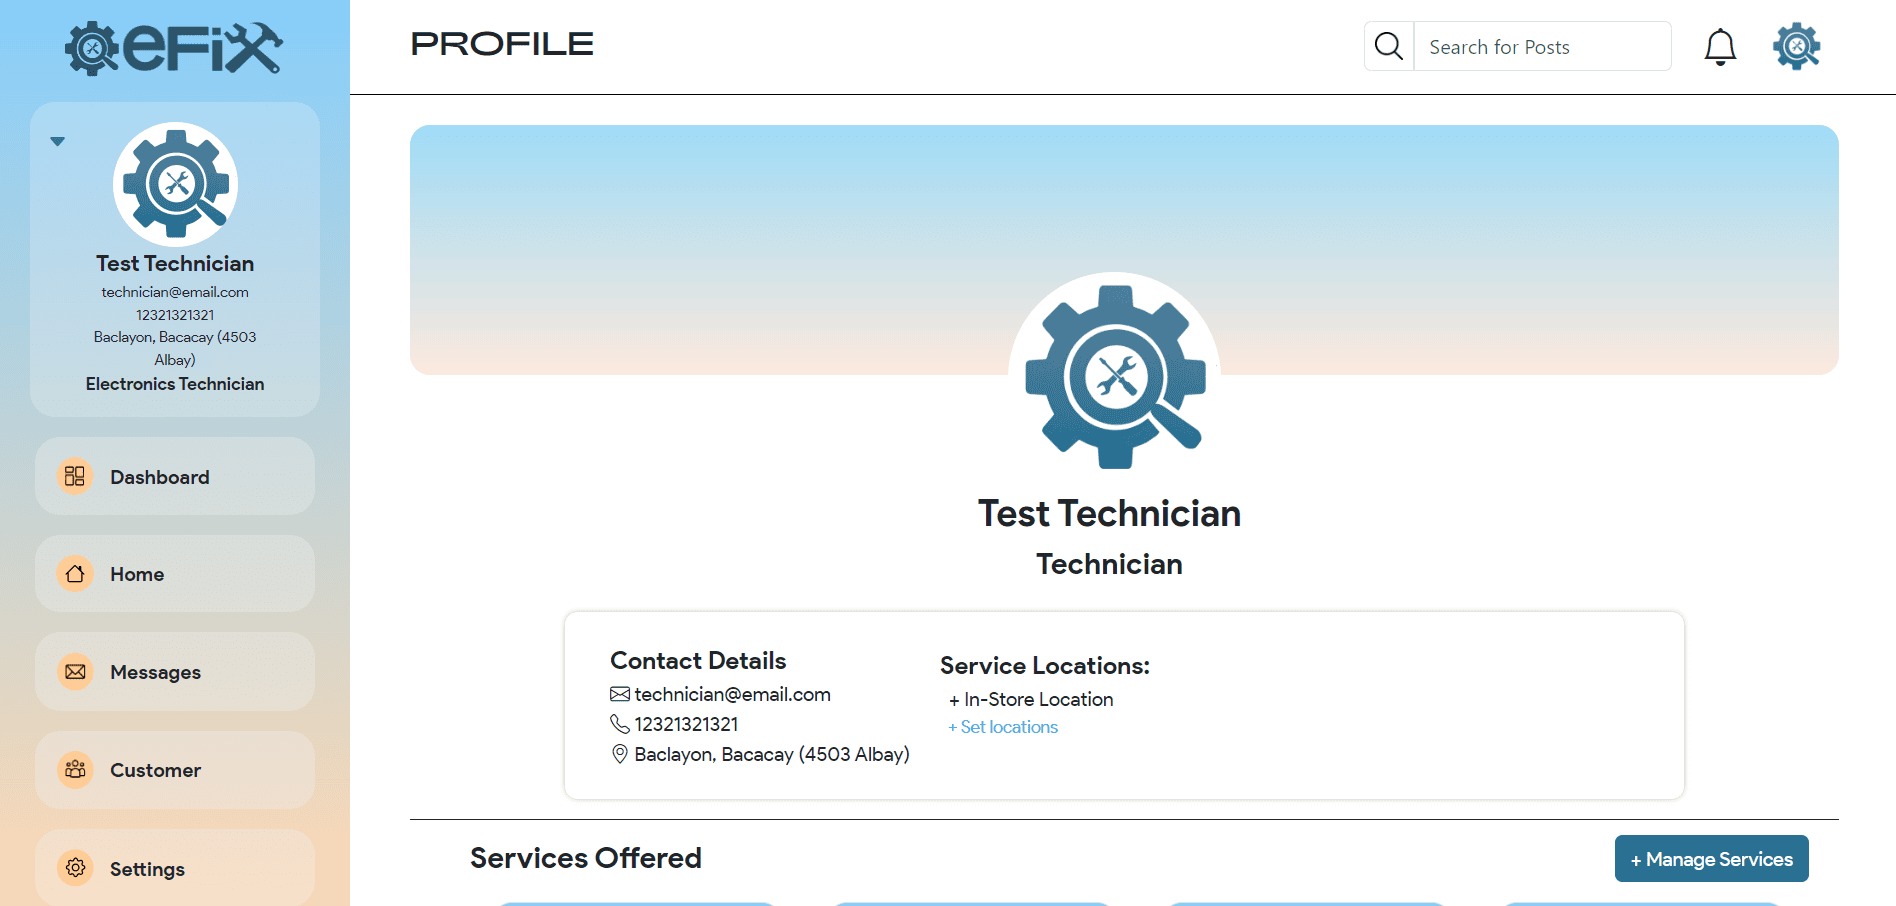Focus the Search for Posts field
The width and height of the screenshot is (1896, 906).
1541,47
